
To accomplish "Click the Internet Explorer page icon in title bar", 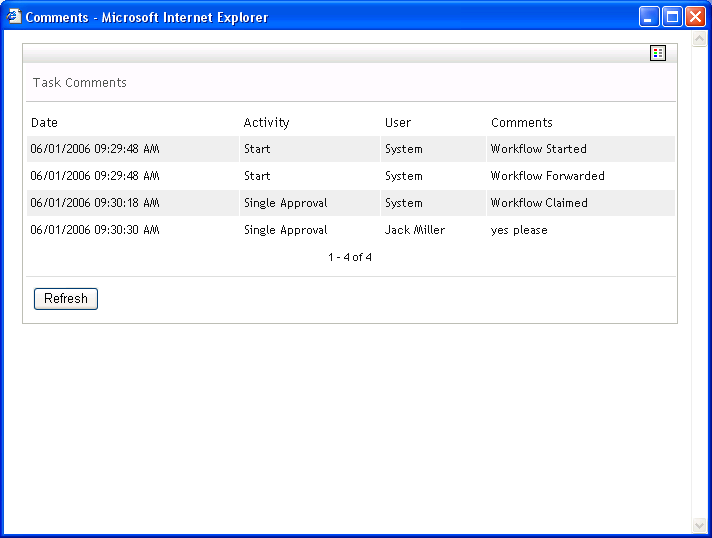I will pos(13,16).
